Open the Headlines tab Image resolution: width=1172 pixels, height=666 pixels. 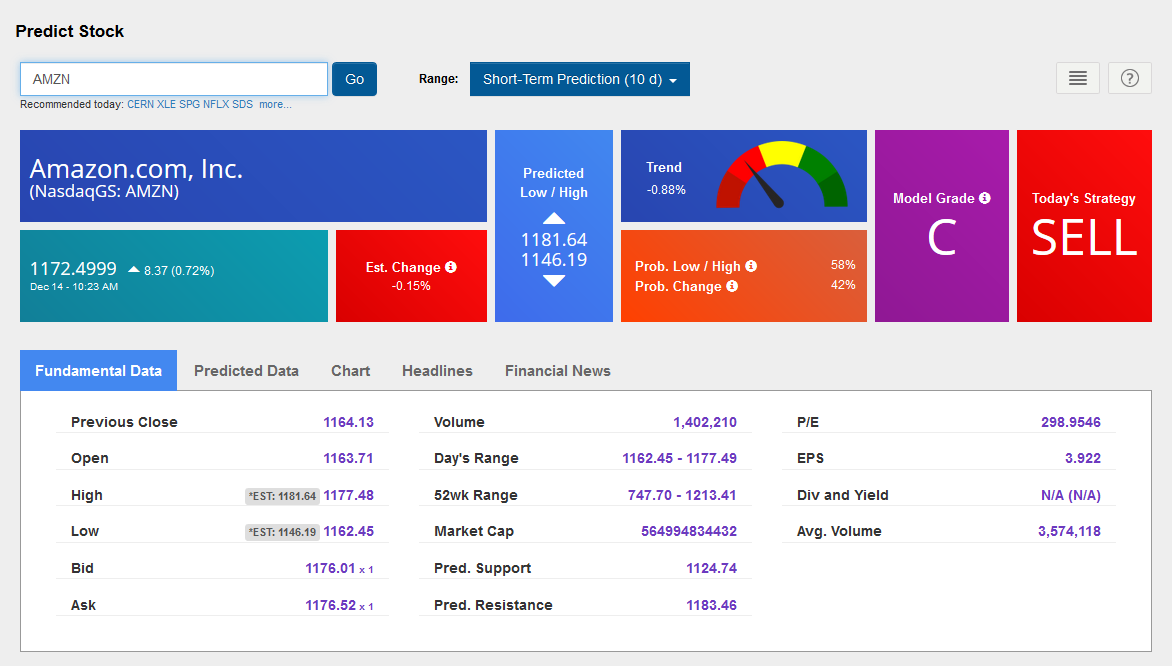coord(437,370)
